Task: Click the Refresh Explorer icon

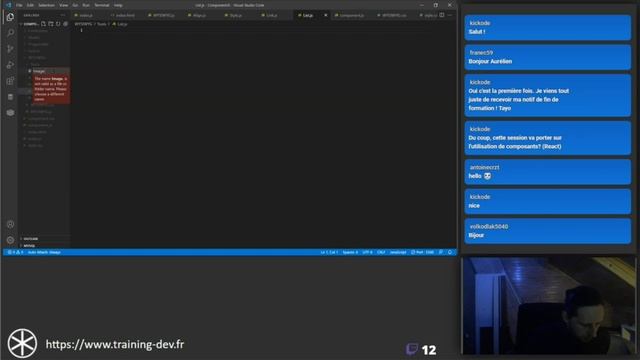Action: [x=58, y=24]
